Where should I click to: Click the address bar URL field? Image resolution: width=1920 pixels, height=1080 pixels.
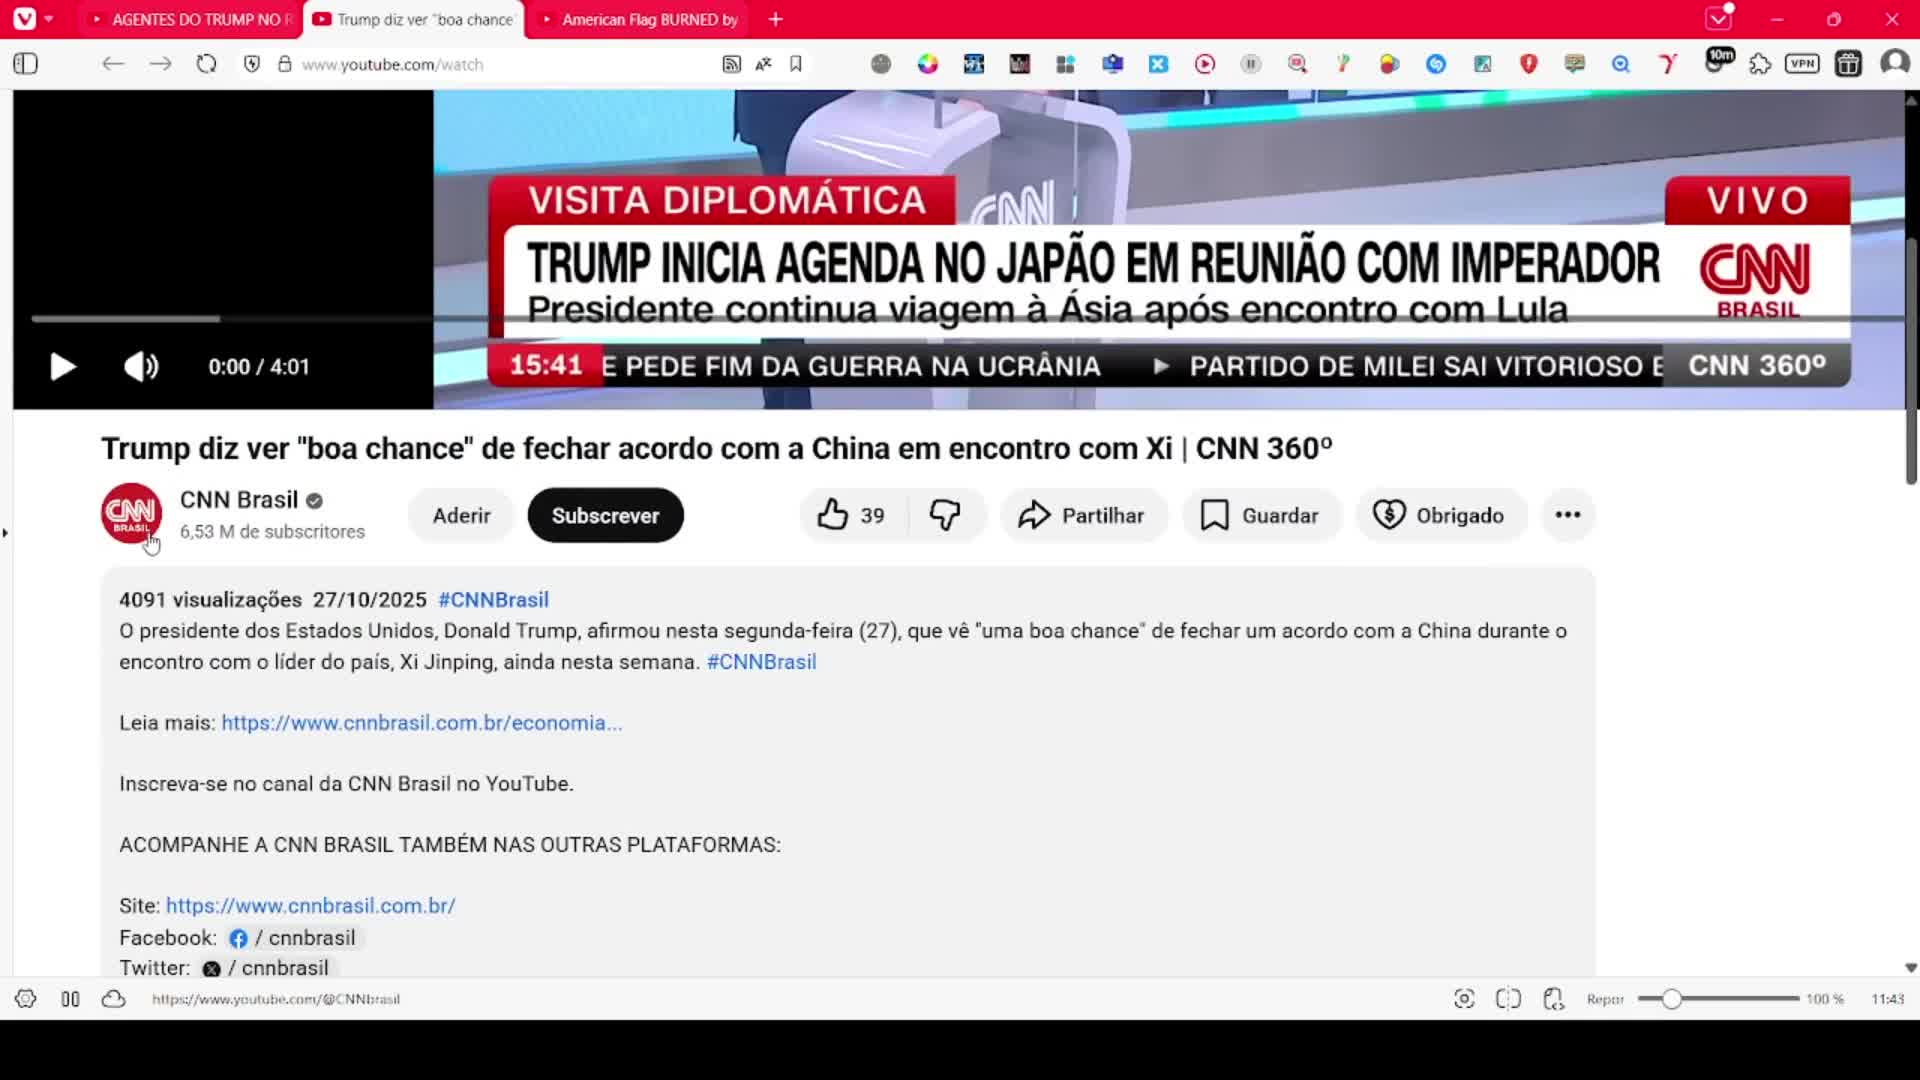pos(500,64)
